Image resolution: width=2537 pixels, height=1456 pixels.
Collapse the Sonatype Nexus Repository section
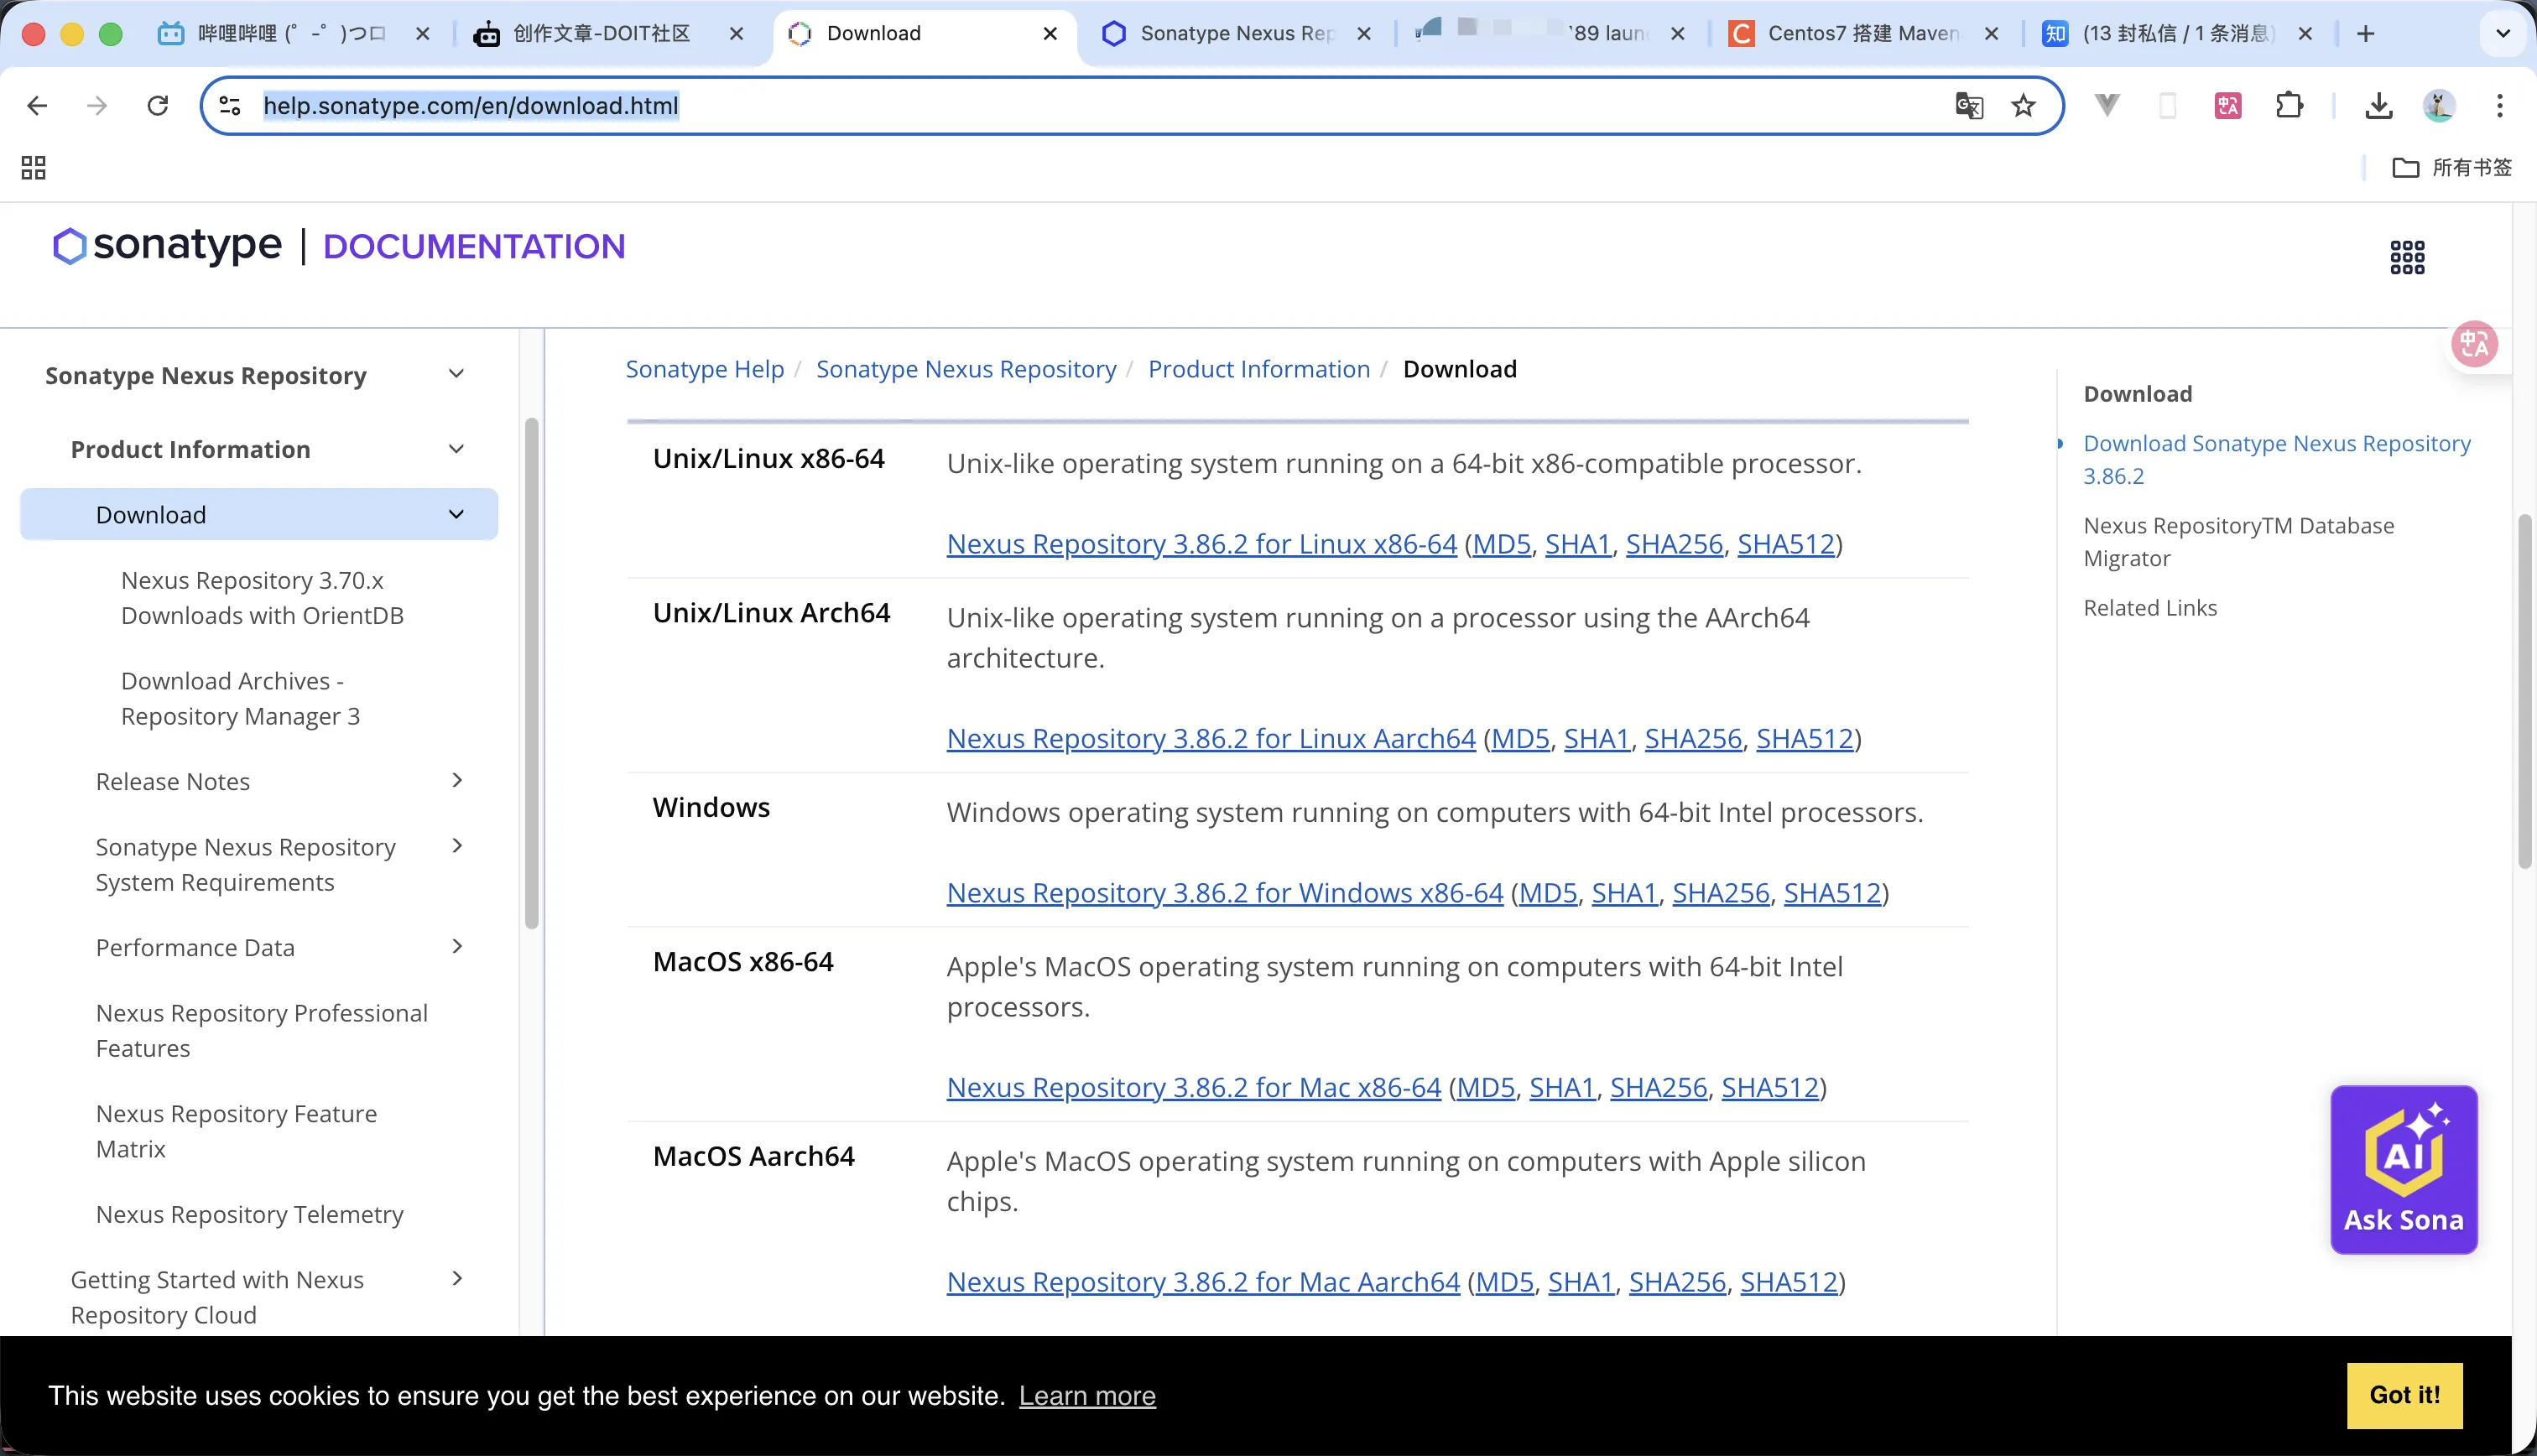tap(456, 374)
